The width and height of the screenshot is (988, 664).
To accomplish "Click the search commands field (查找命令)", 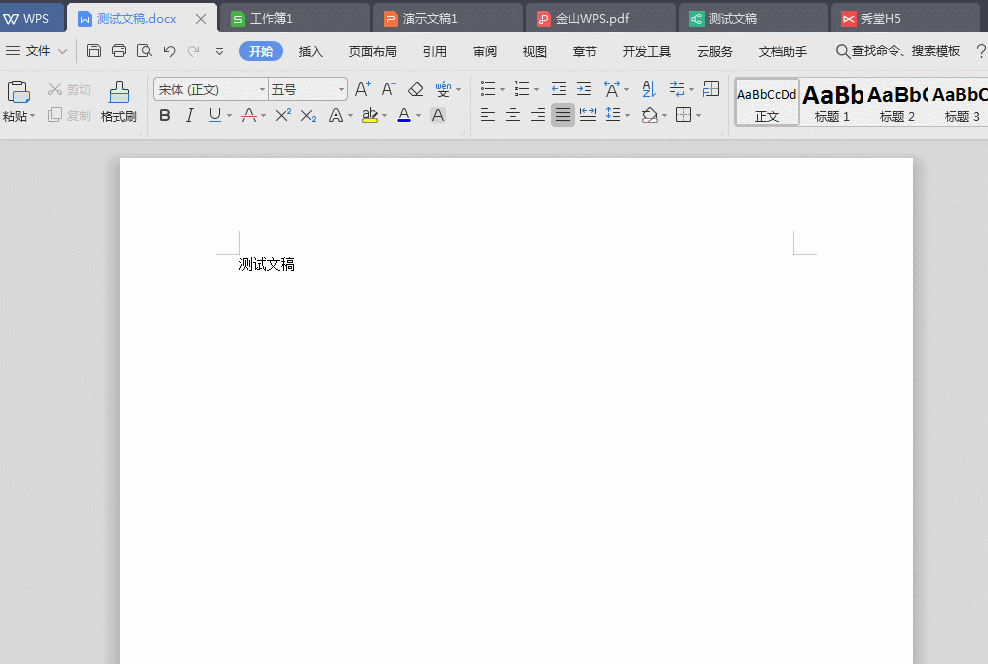I will 898,51.
